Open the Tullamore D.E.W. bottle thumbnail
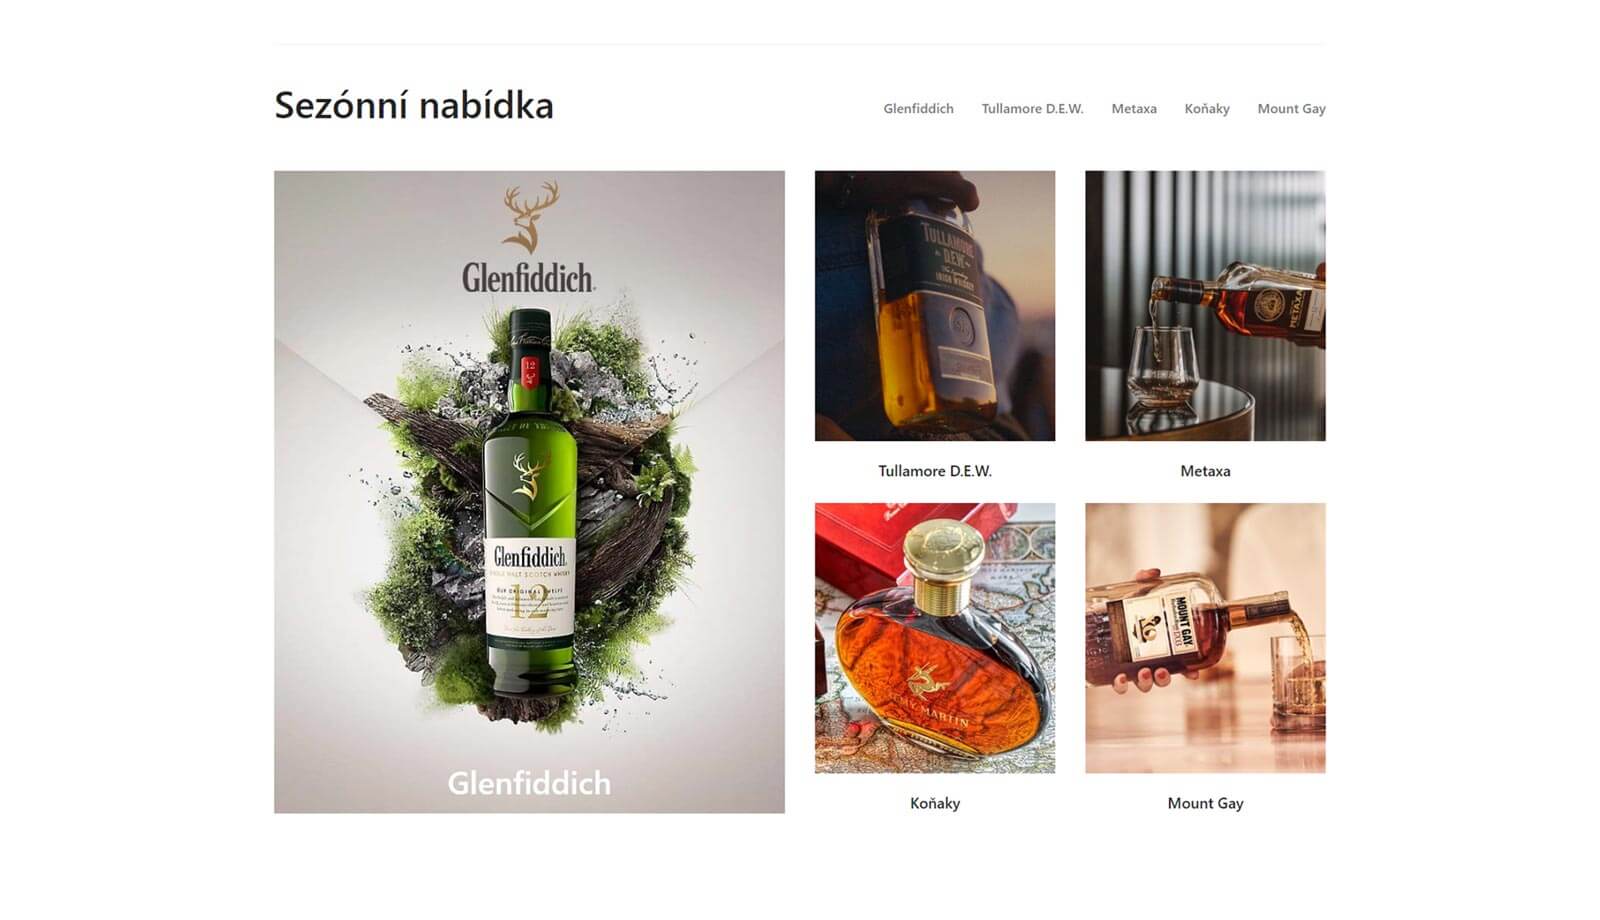Image resolution: width=1600 pixels, height=920 pixels. (x=935, y=305)
